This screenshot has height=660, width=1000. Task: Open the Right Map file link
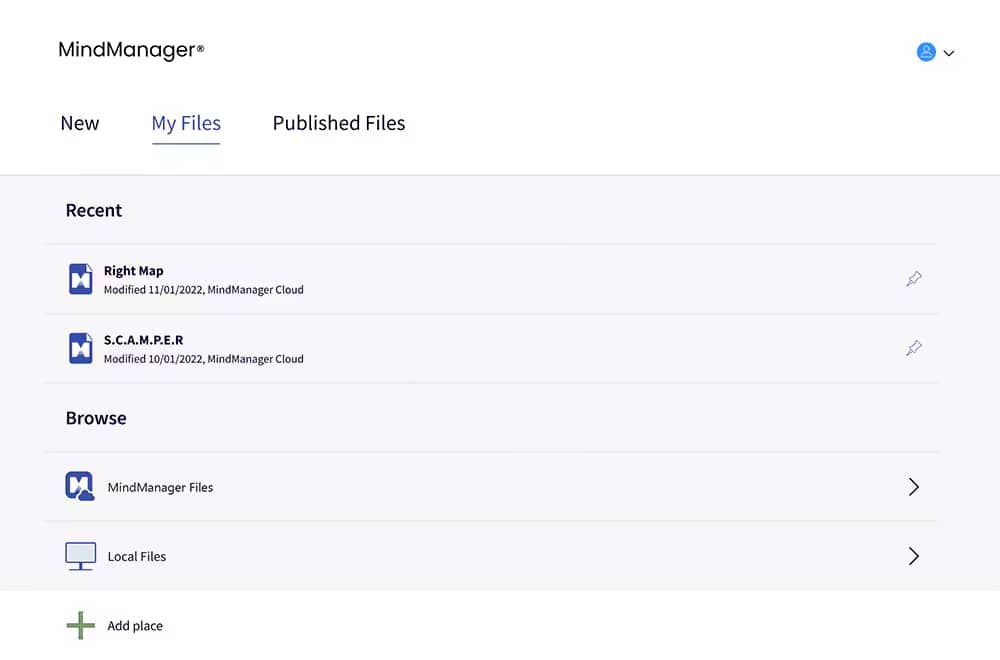click(x=134, y=270)
